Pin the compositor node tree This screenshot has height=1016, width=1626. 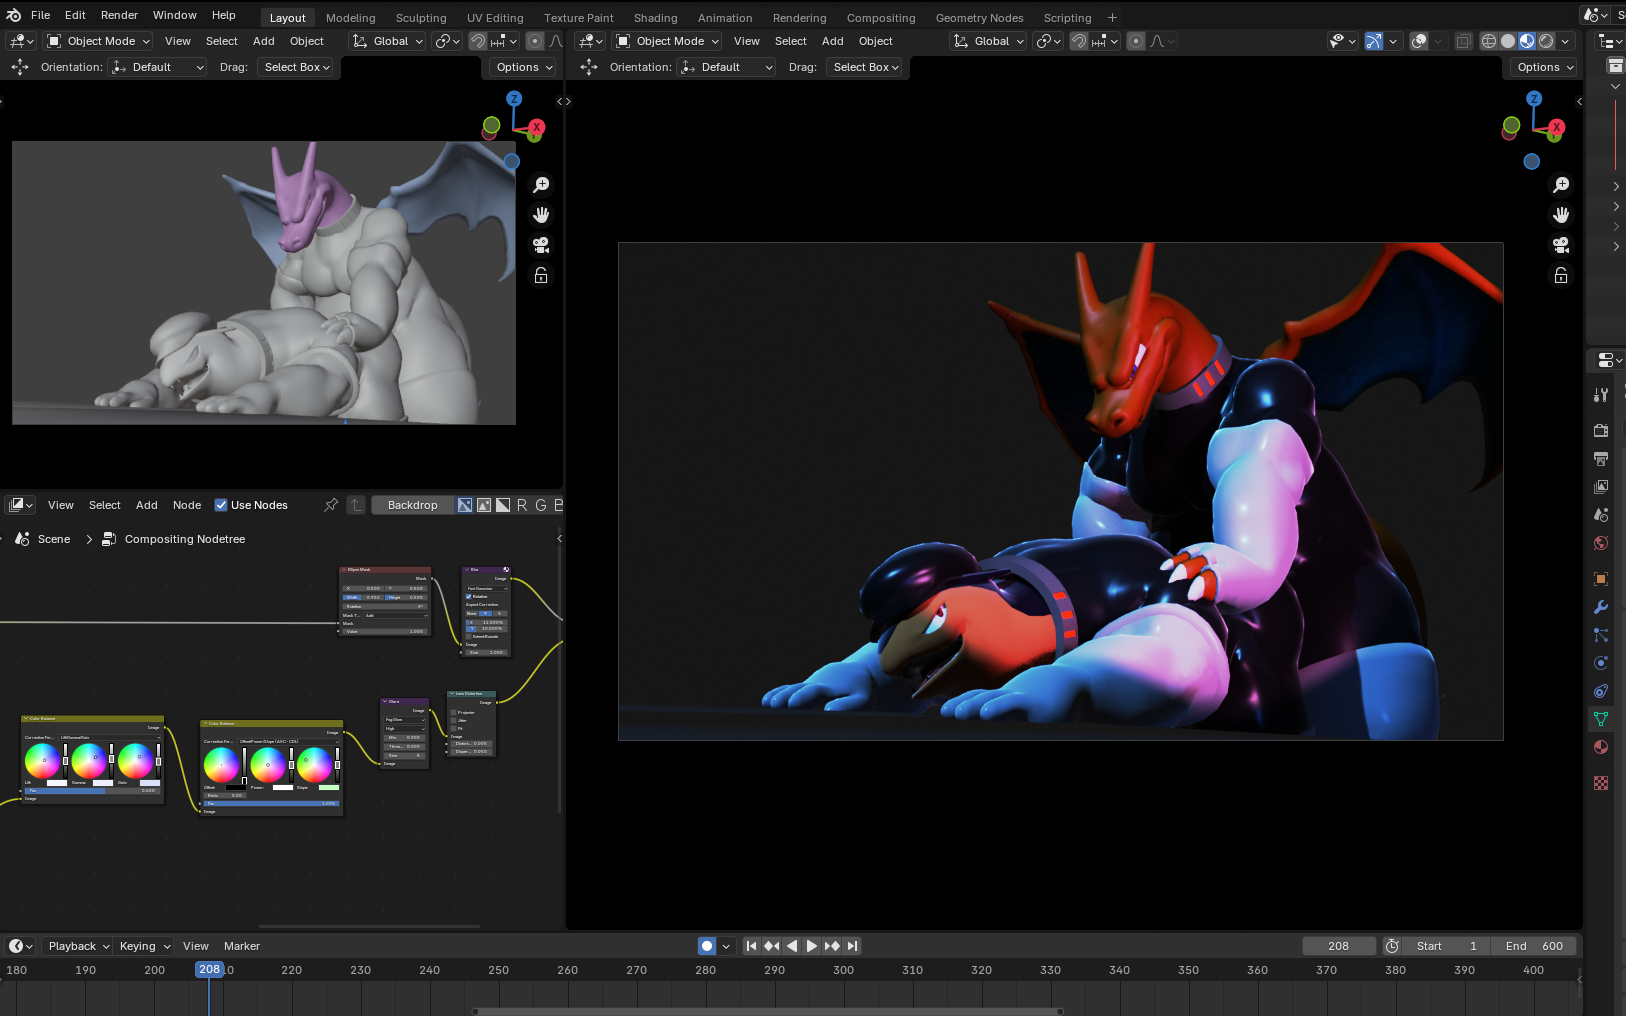pos(331,505)
